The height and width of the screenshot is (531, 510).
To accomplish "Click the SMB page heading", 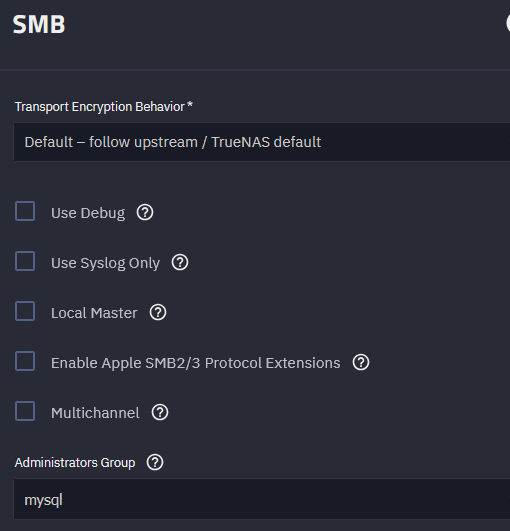I will [x=39, y=24].
